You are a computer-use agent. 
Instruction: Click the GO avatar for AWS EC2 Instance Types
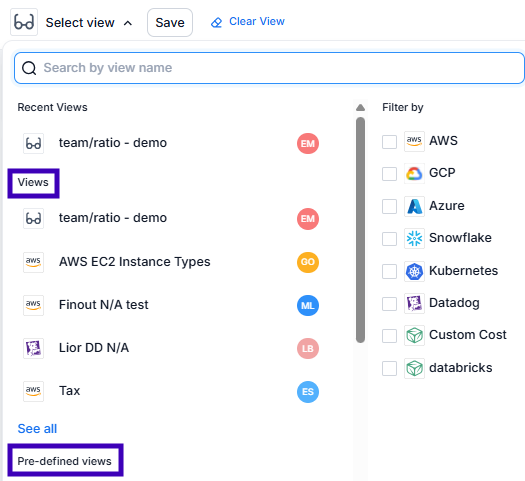point(308,262)
